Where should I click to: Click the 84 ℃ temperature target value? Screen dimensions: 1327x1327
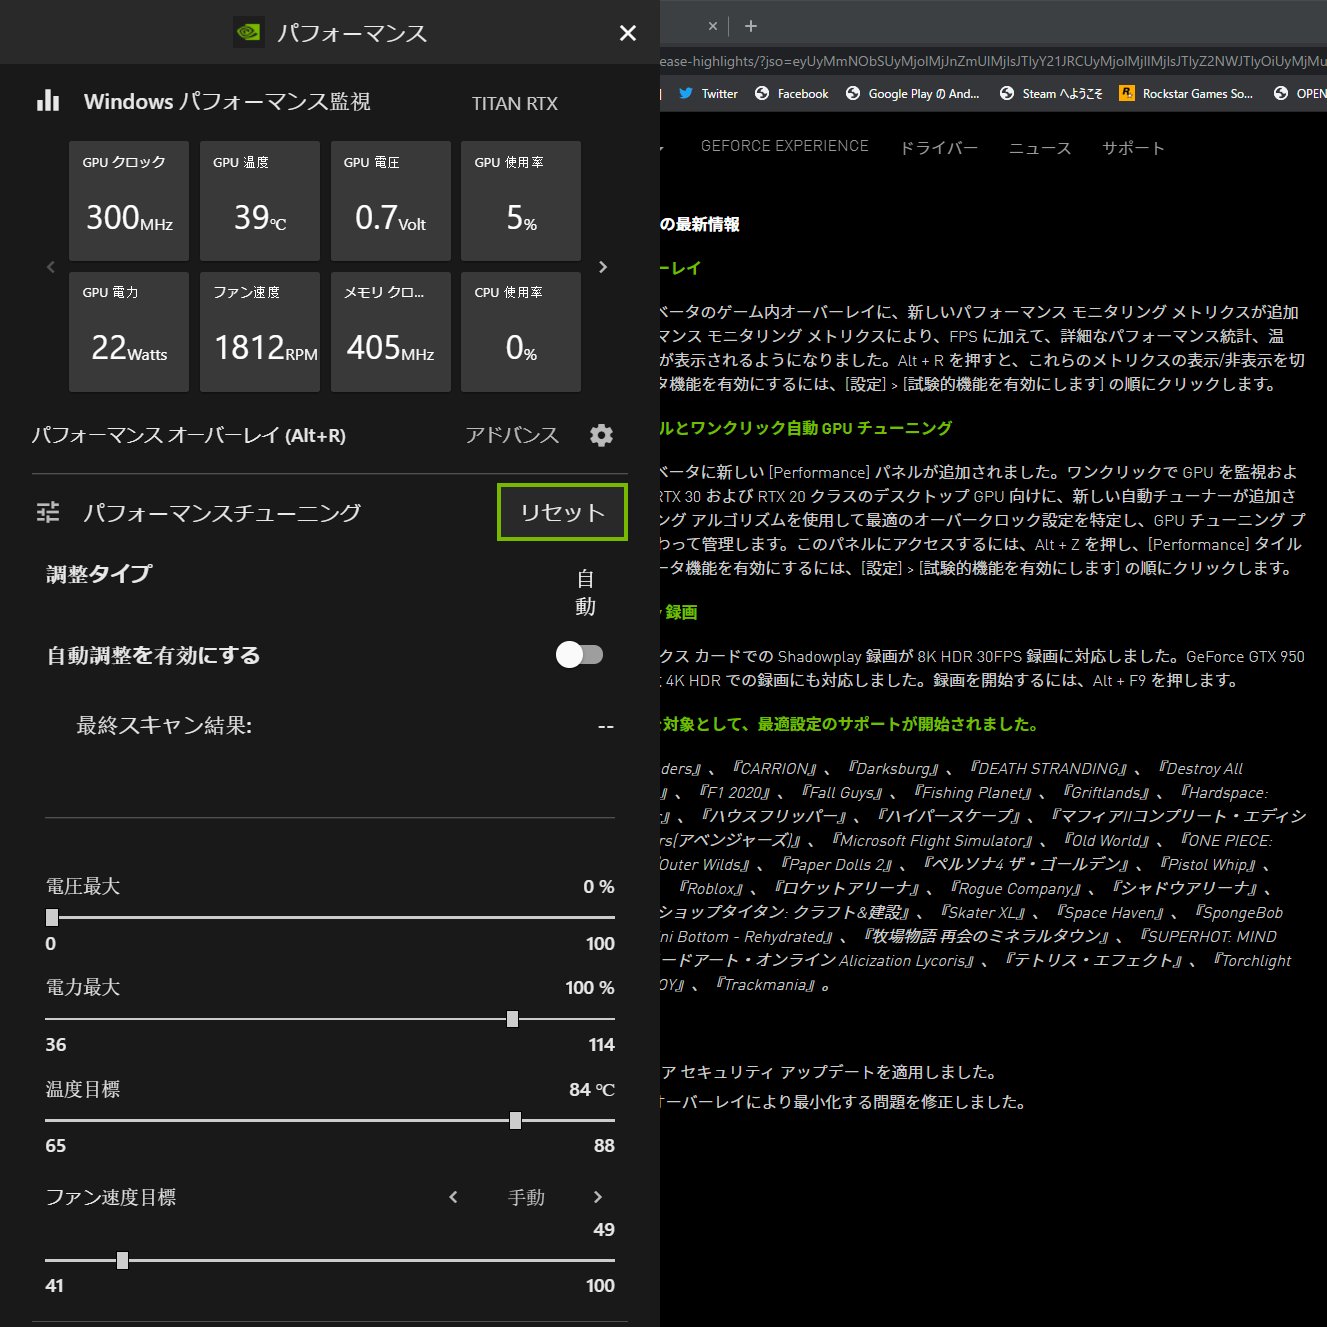(592, 1089)
